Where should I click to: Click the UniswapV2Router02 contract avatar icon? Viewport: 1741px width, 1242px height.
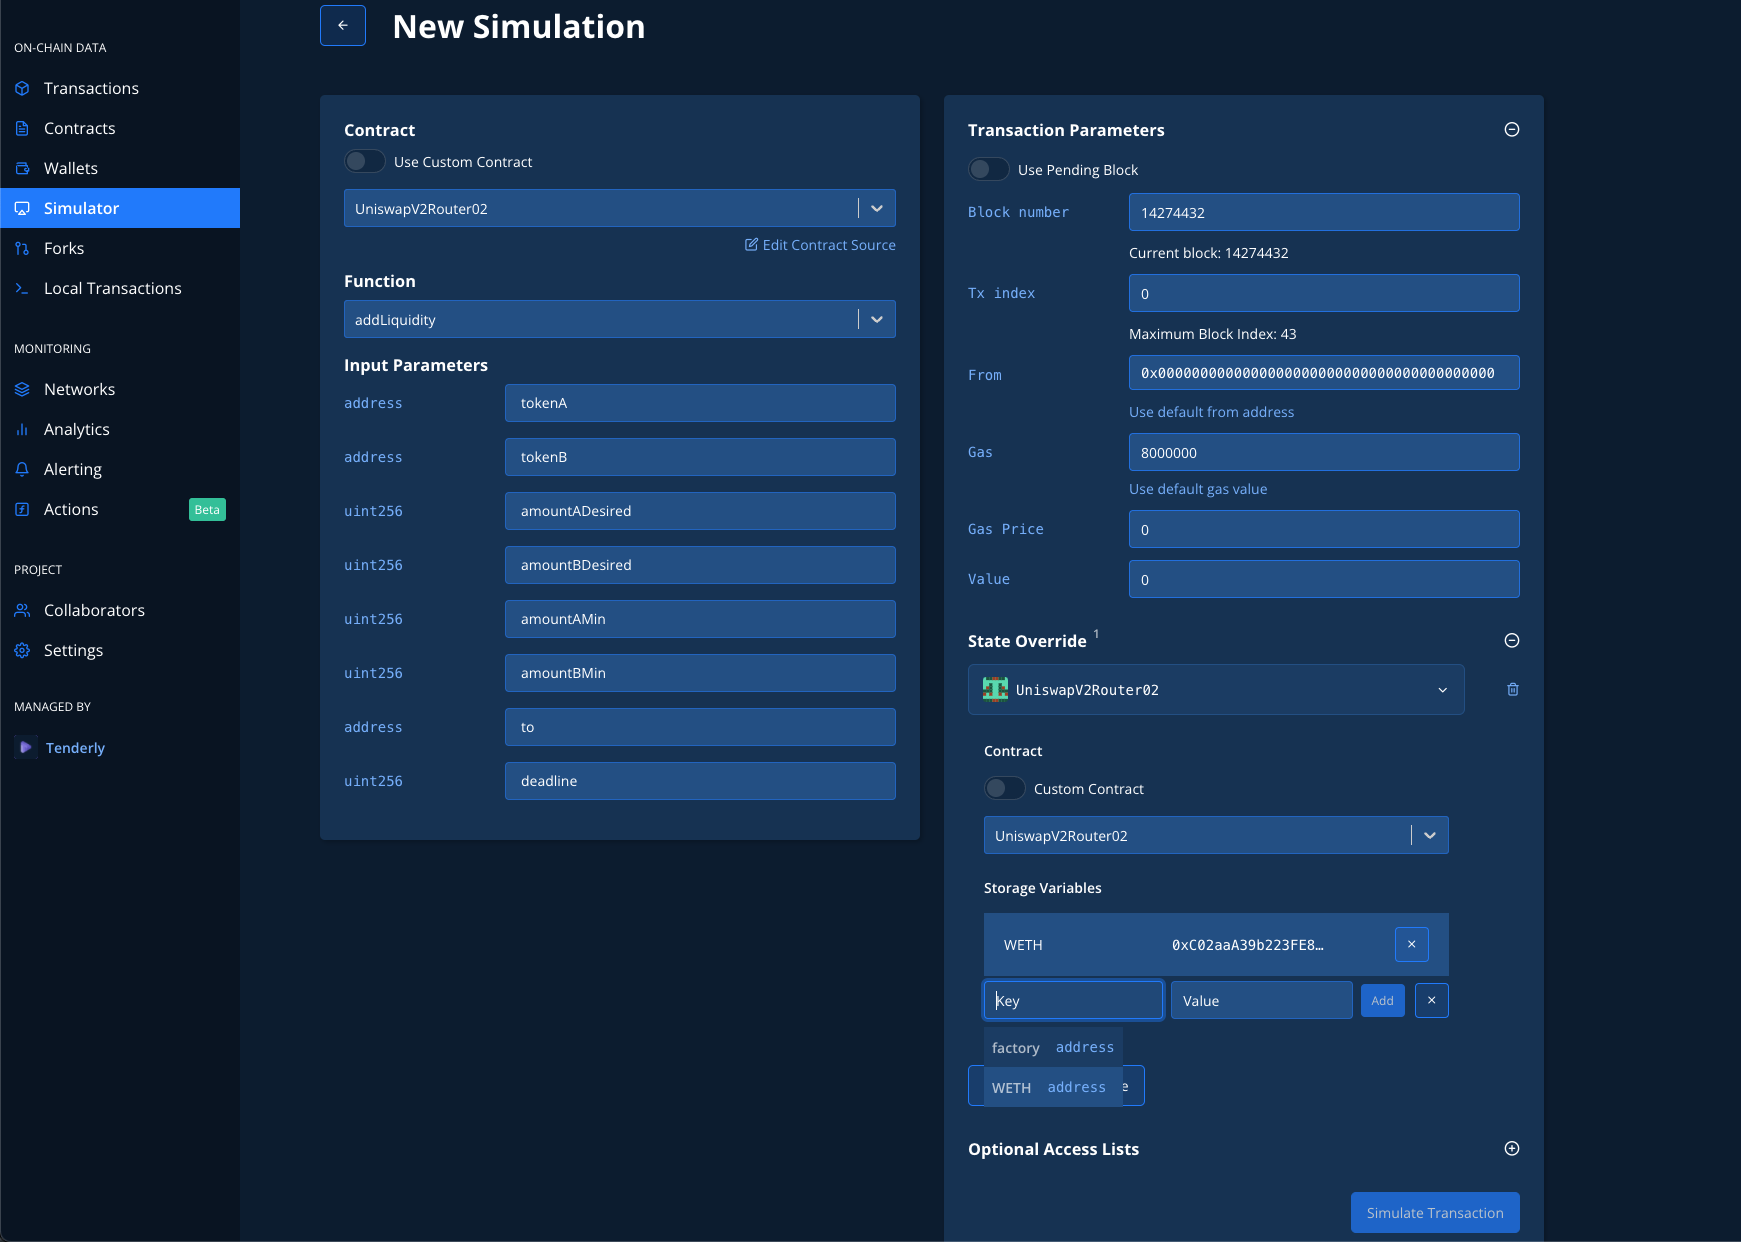995,689
